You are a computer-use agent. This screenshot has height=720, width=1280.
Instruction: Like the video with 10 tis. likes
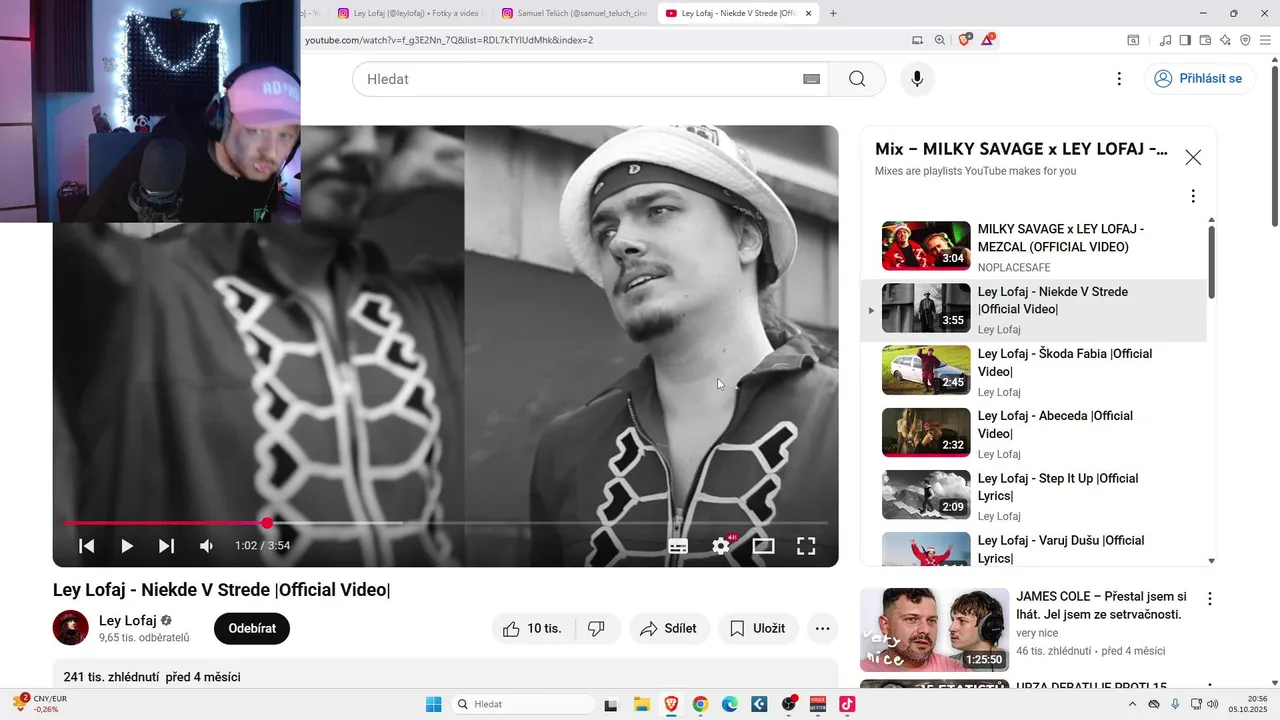(534, 628)
